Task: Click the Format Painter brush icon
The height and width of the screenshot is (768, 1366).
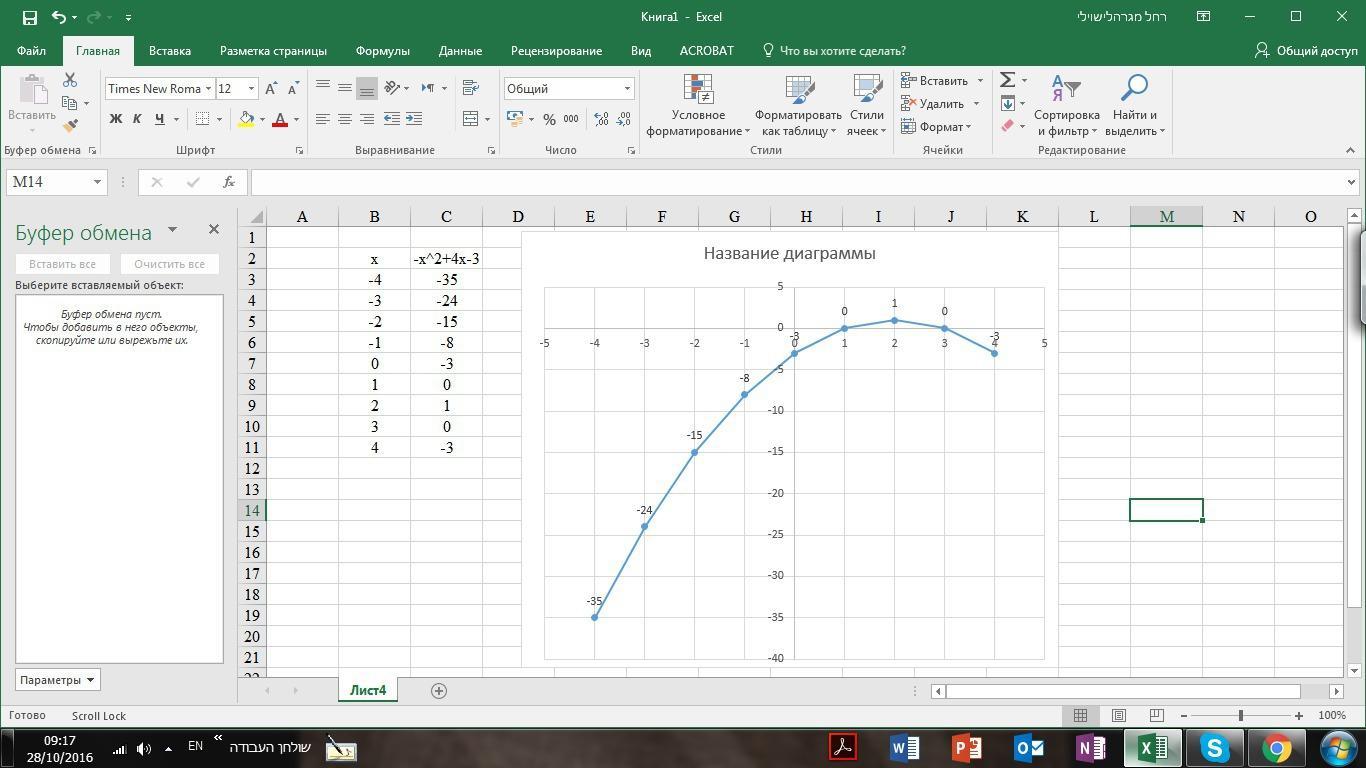Action: (70, 125)
